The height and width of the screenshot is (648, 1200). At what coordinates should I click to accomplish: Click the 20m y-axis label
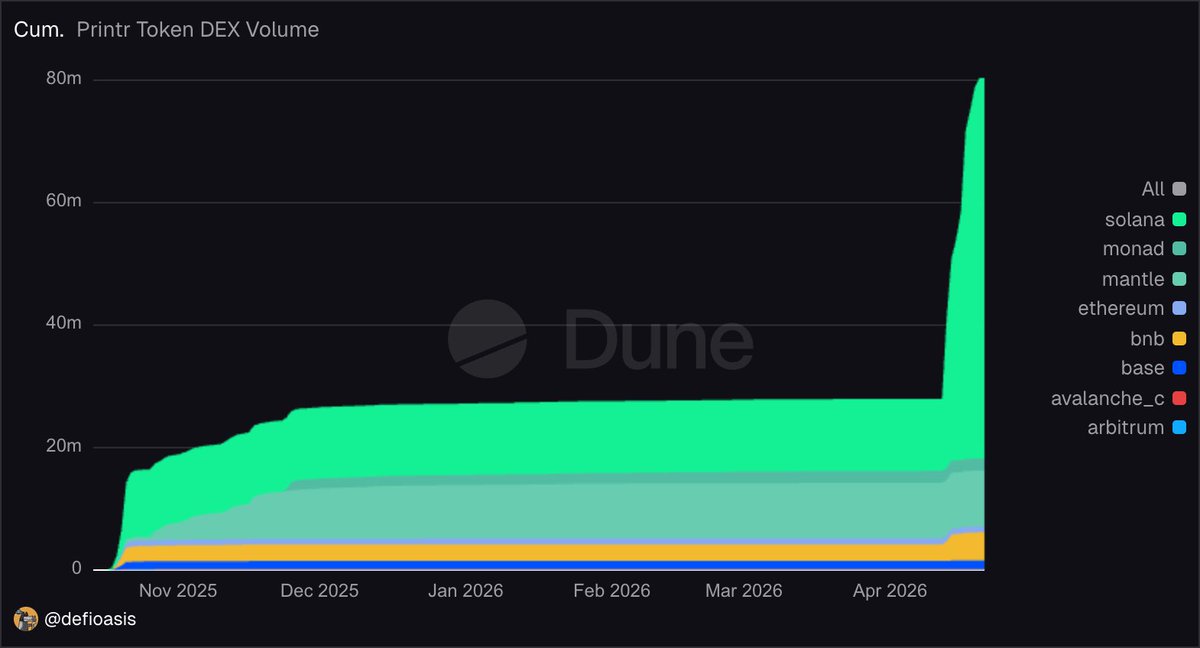coord(66,446)
